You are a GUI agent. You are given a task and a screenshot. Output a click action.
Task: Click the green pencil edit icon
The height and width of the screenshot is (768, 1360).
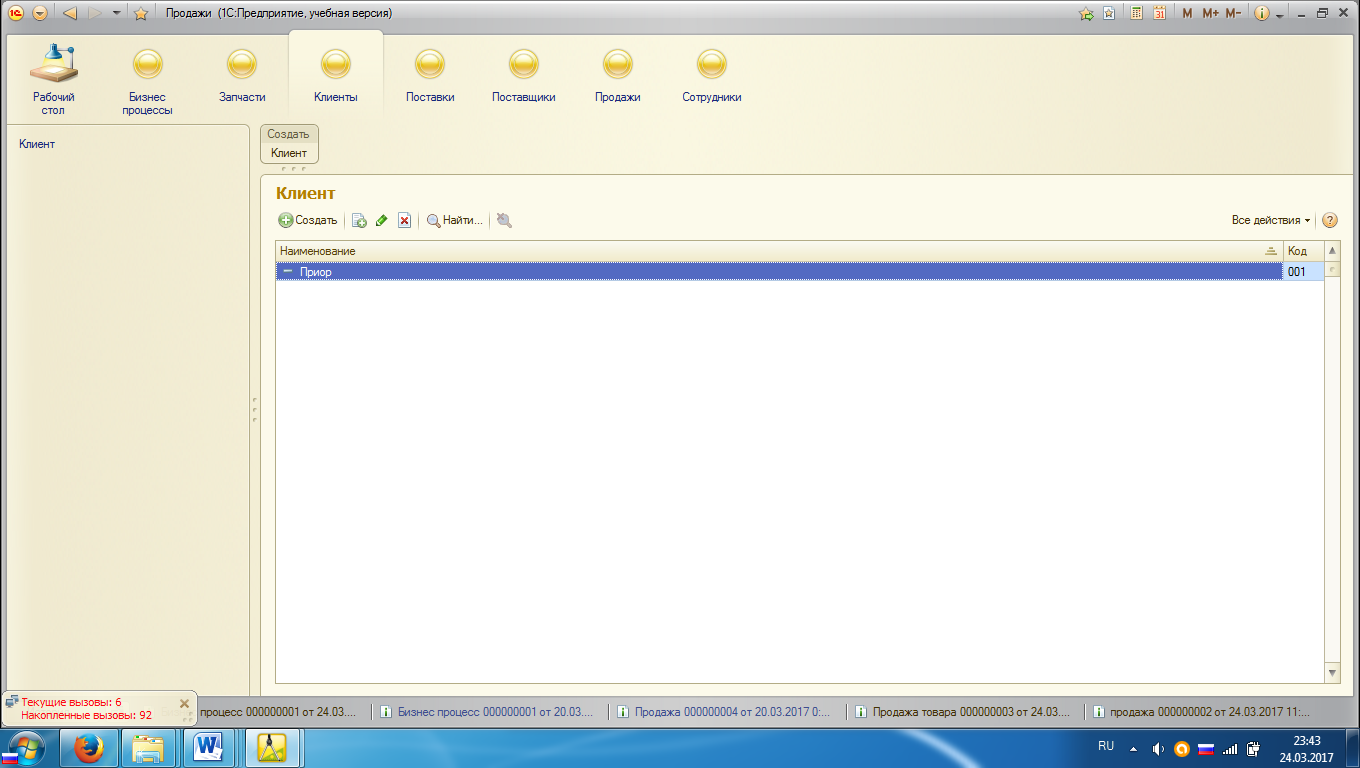pyautogui.click(x=381, y=220)
